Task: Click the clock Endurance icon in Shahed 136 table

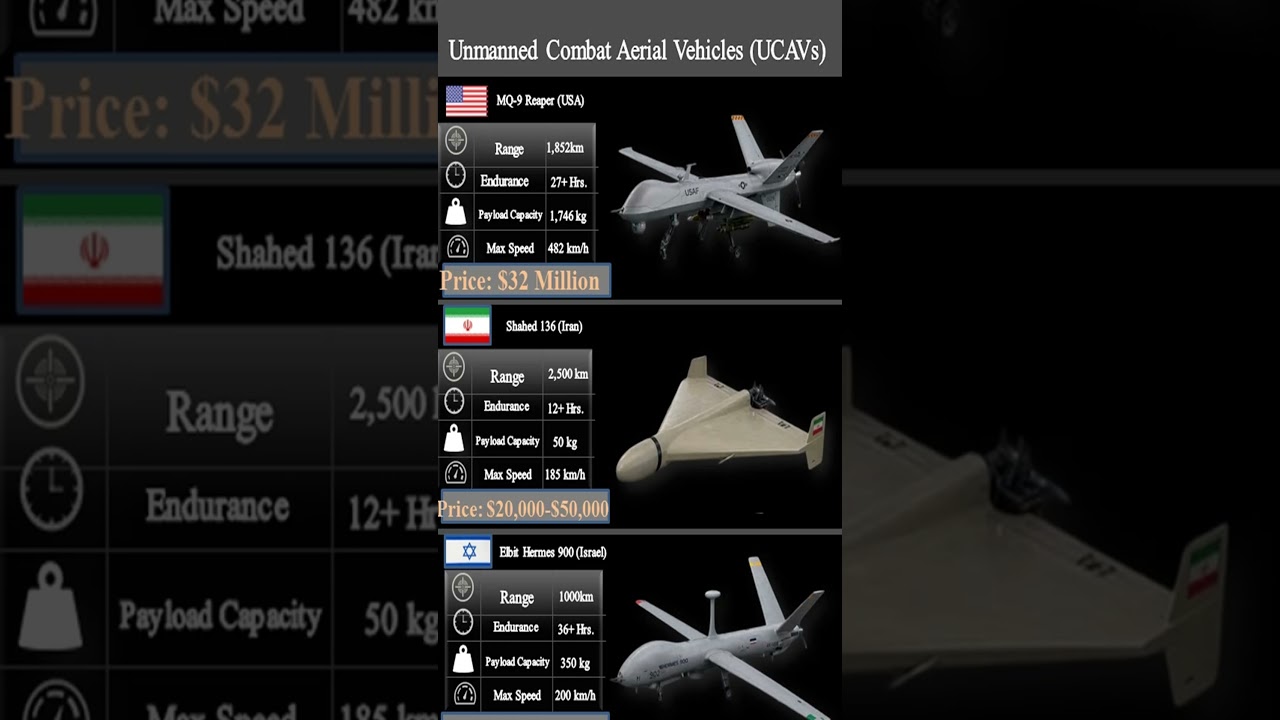Action: pyautogui.click(x=454, y=402)
